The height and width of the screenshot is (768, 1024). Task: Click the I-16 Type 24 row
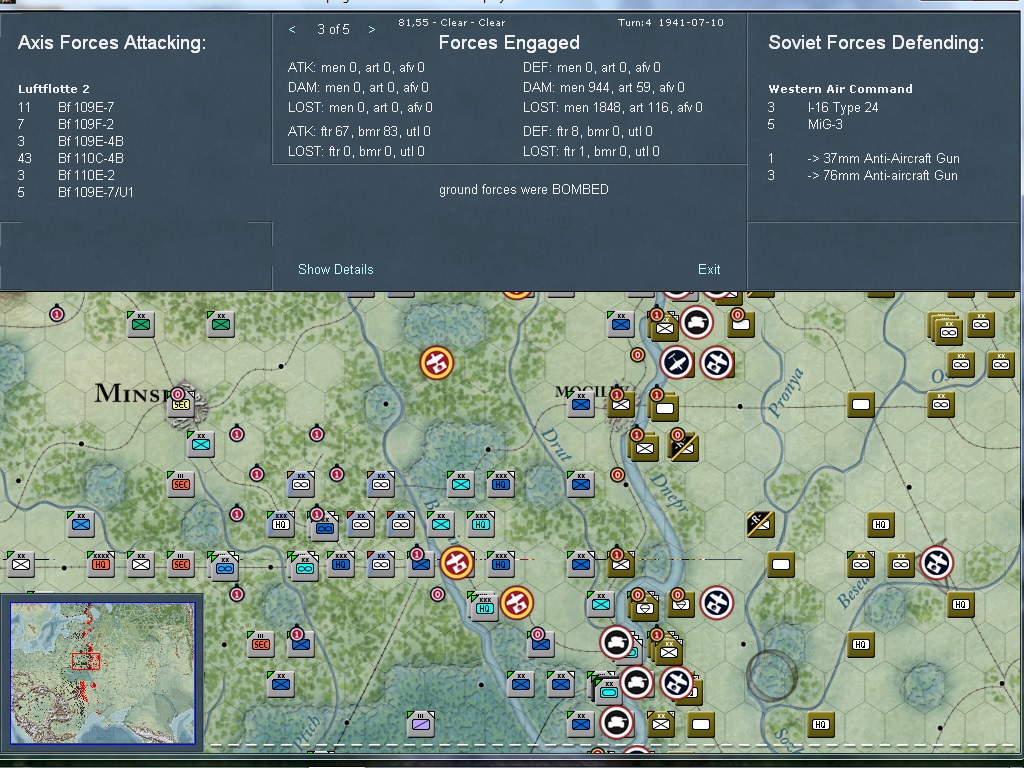pyautogui.click(x=823, y=107)
